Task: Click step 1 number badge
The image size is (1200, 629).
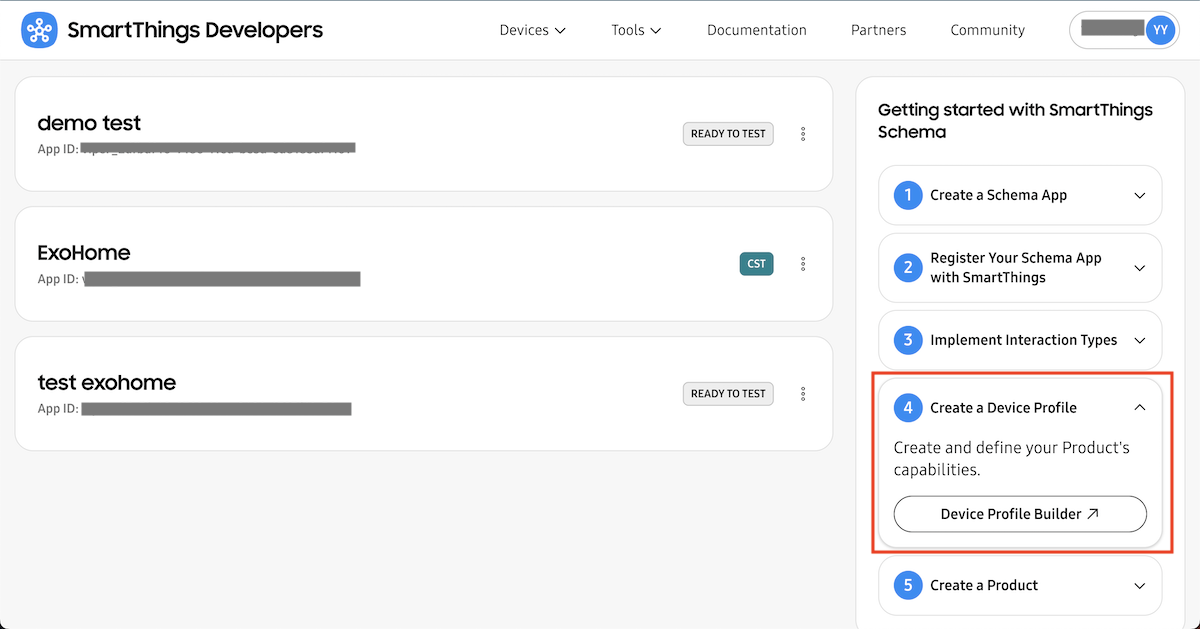Action: (908, 195)
